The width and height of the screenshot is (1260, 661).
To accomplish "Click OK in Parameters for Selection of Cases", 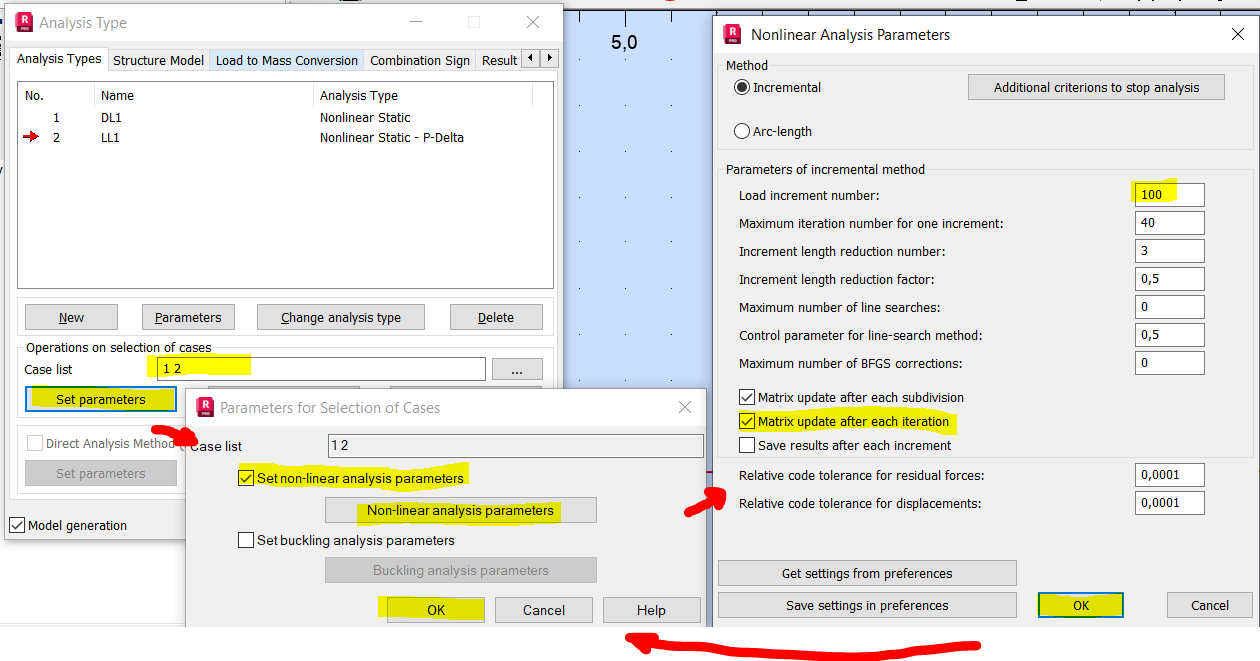I will click(436, 610).
